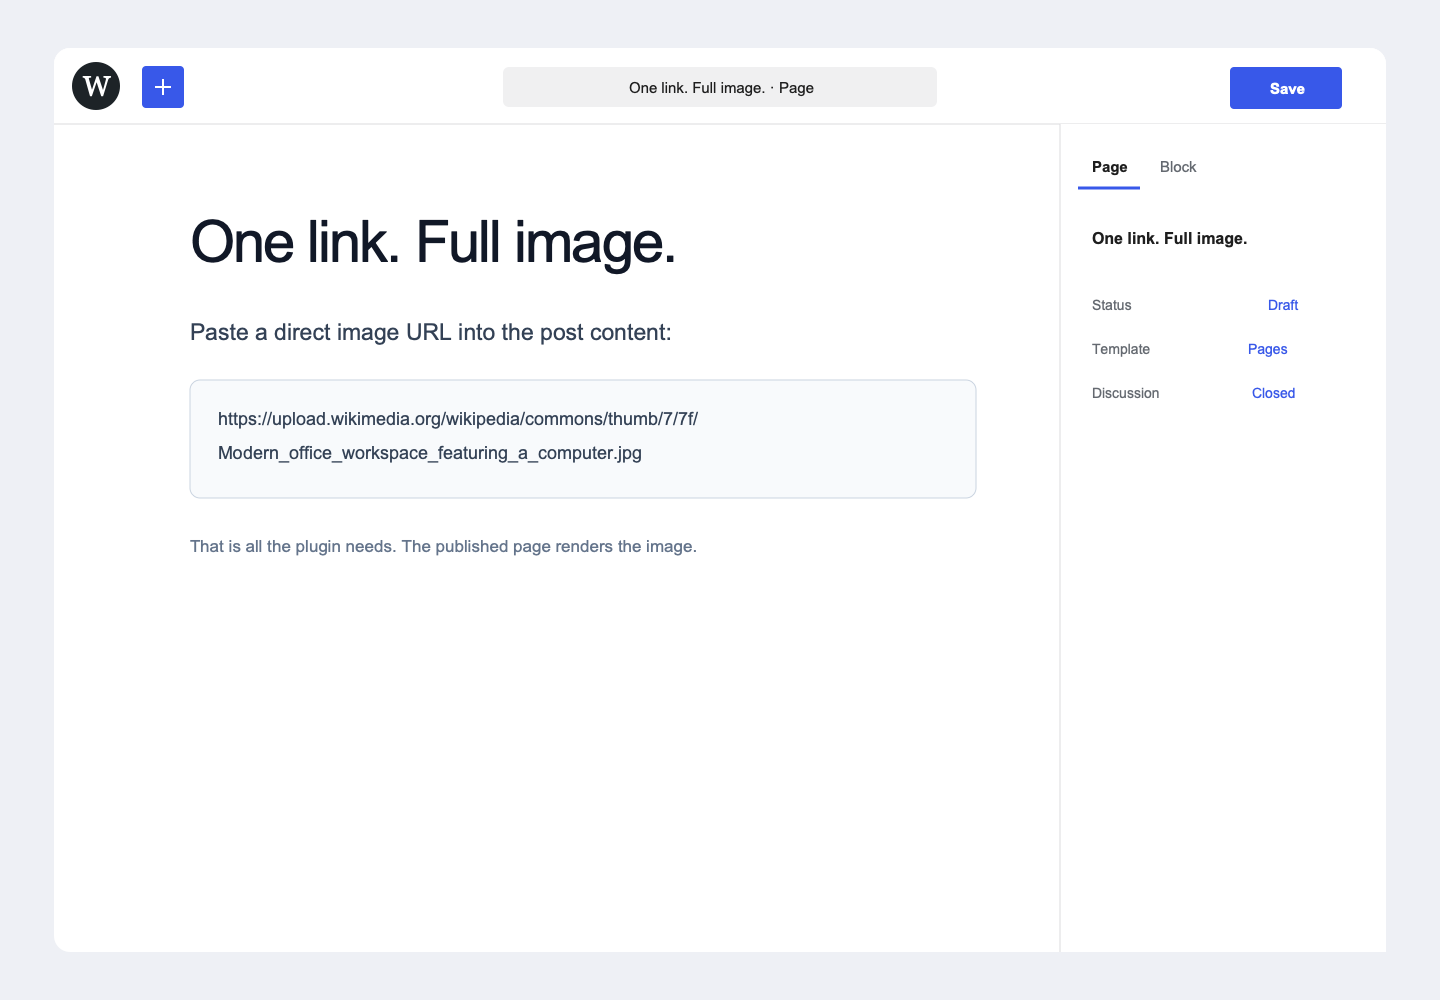
Task: Open the document title command bar
Action: 720,87
